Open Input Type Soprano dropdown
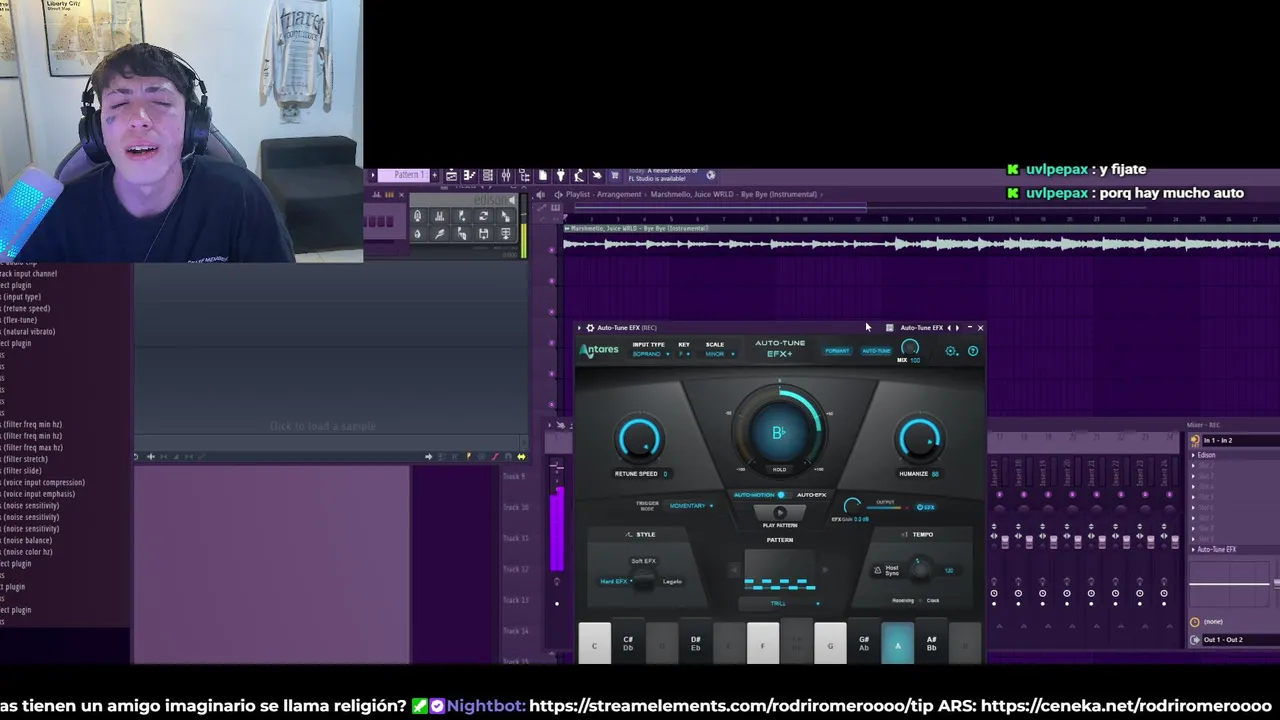This screenshot has width=1280, height=720. [x=651, y=354]
